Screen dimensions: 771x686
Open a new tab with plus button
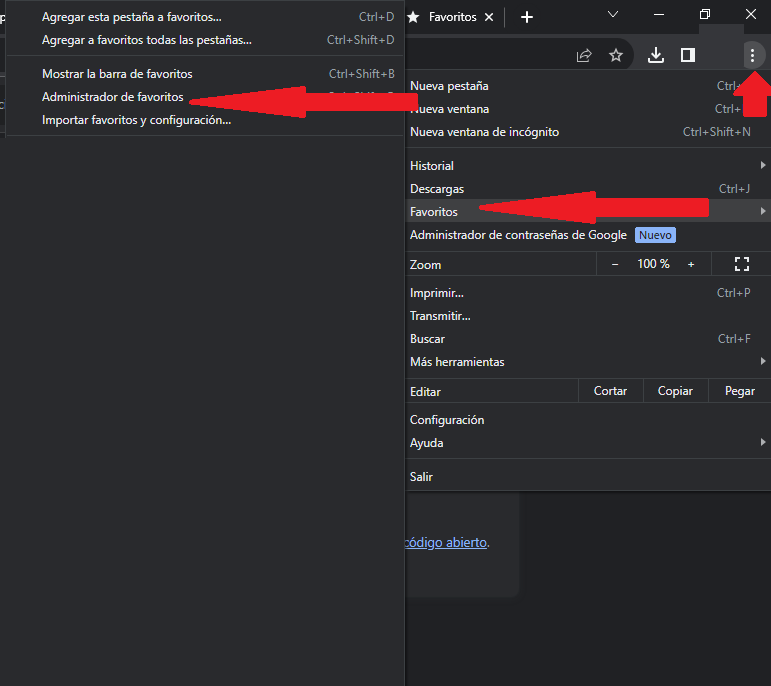coord(527,17)
